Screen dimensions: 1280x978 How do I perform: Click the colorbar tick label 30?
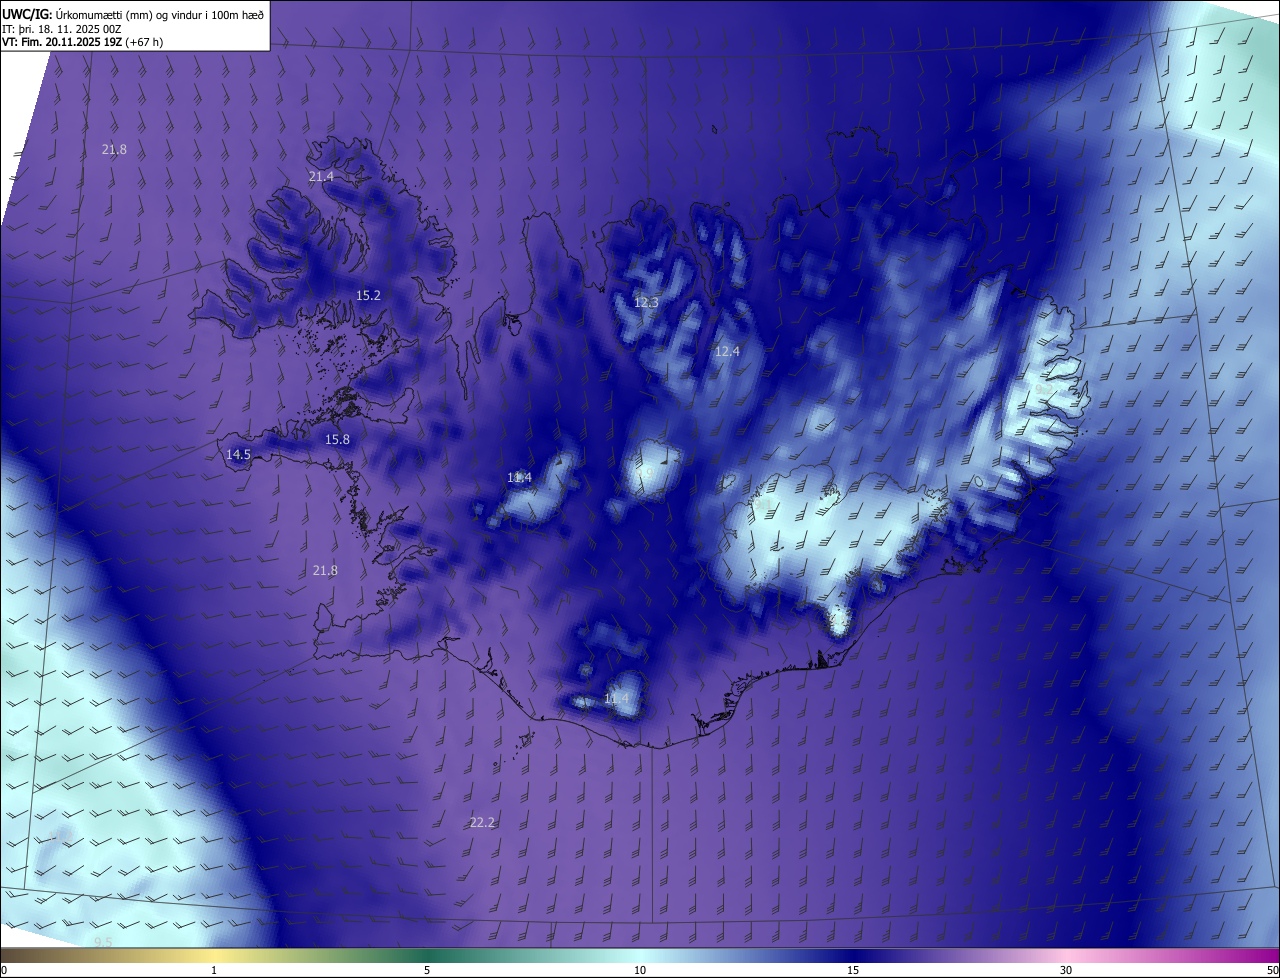(1066, 970)
